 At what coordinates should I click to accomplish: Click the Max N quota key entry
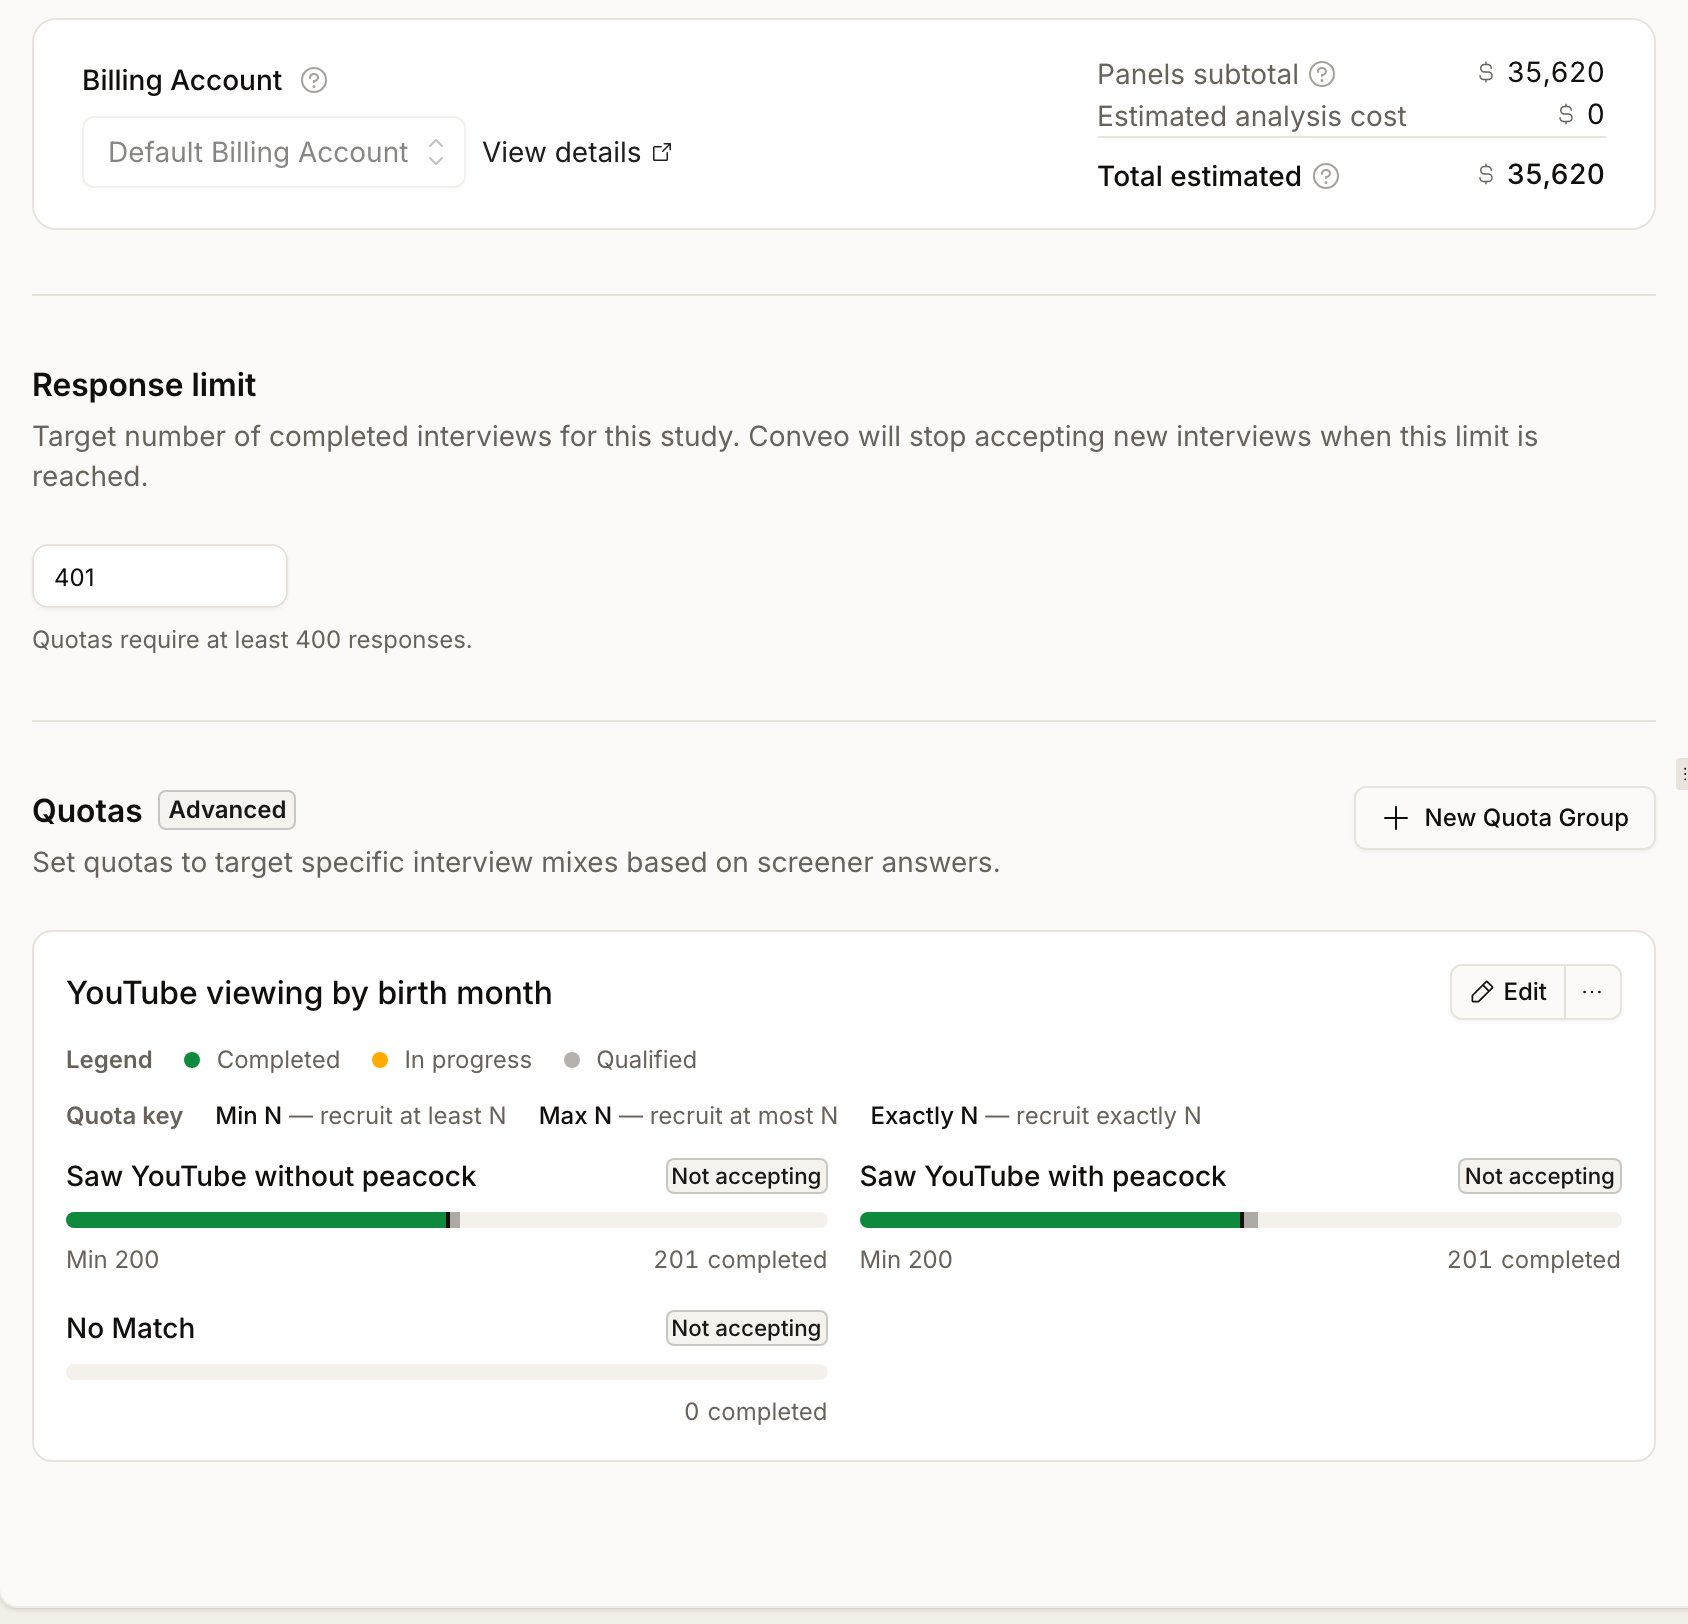coord(688,1116)
